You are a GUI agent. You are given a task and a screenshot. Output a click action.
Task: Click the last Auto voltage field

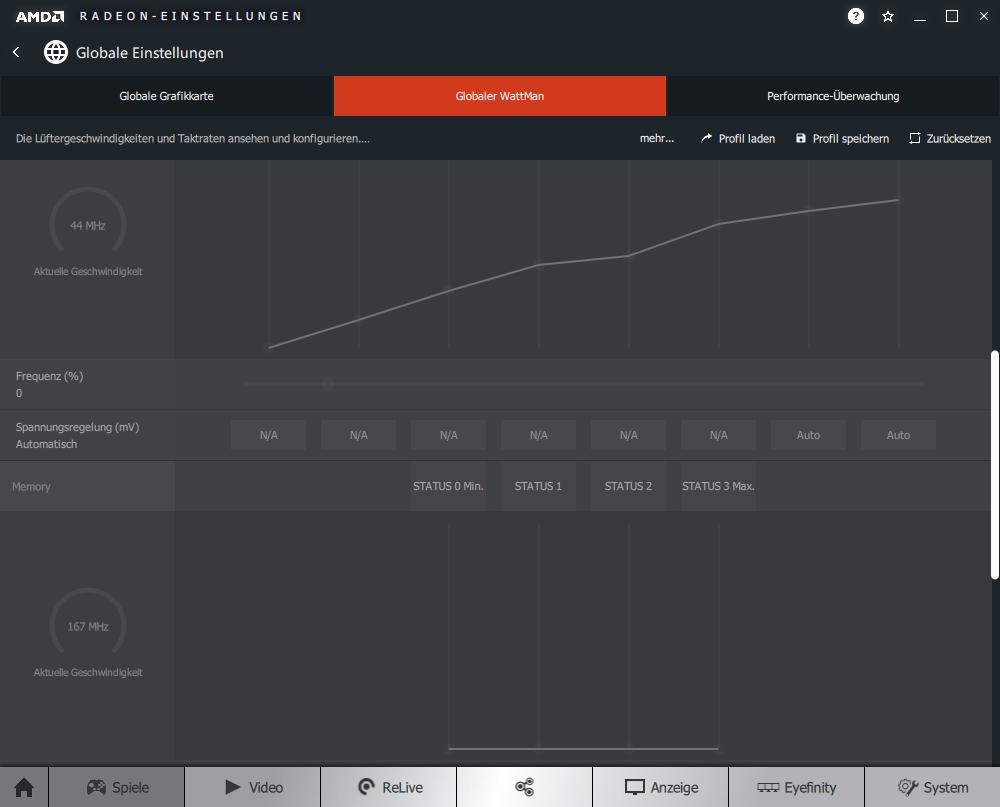coord(898,435)
